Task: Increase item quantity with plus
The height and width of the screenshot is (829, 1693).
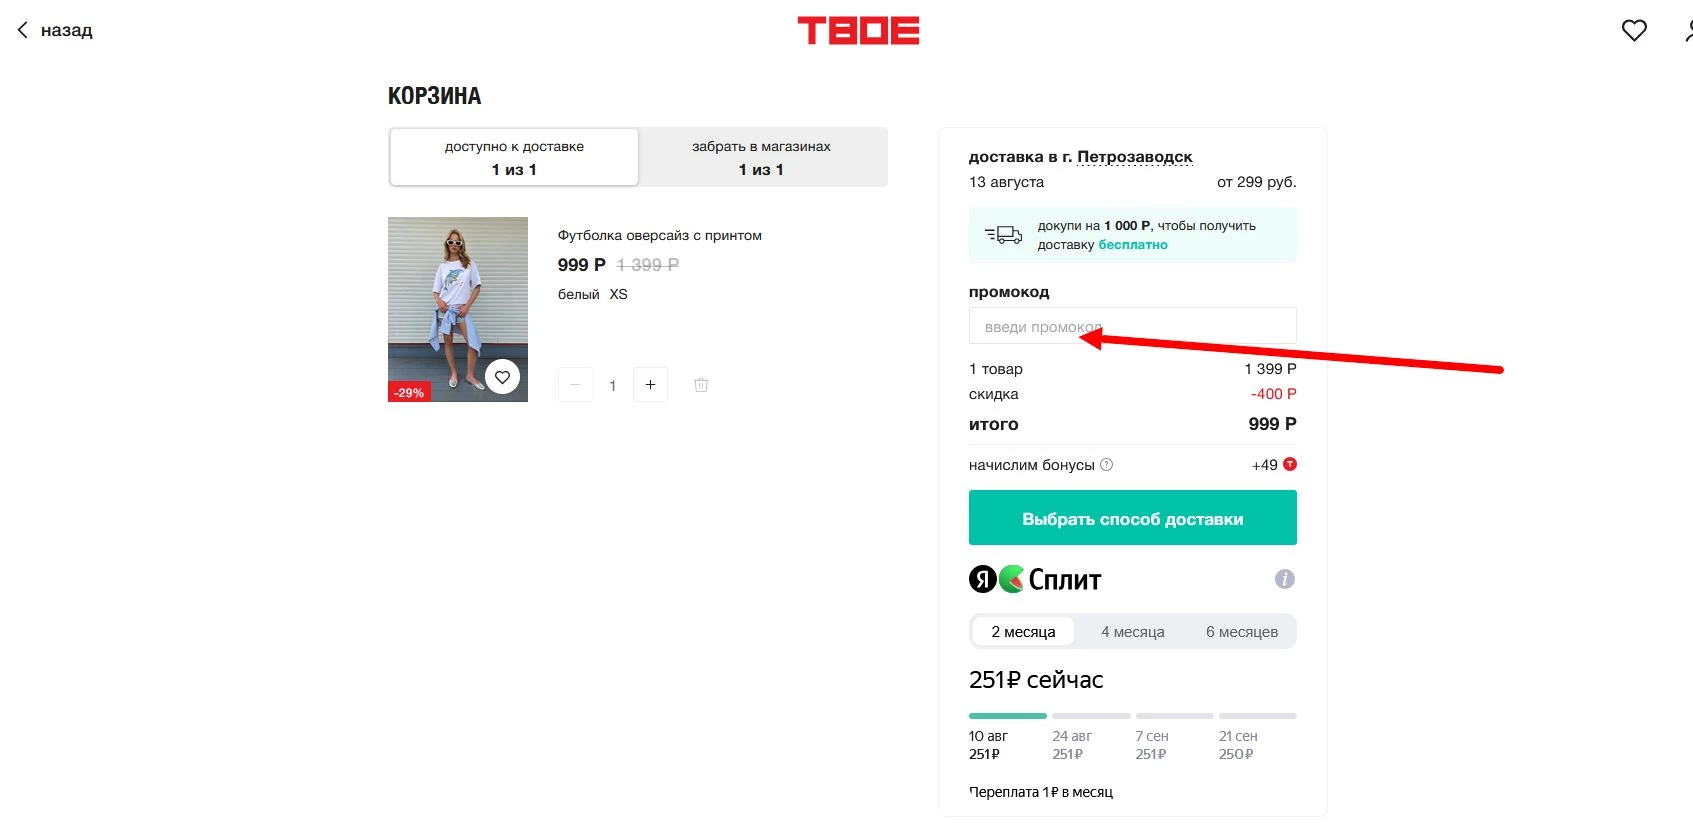Action: click(650, 384)
